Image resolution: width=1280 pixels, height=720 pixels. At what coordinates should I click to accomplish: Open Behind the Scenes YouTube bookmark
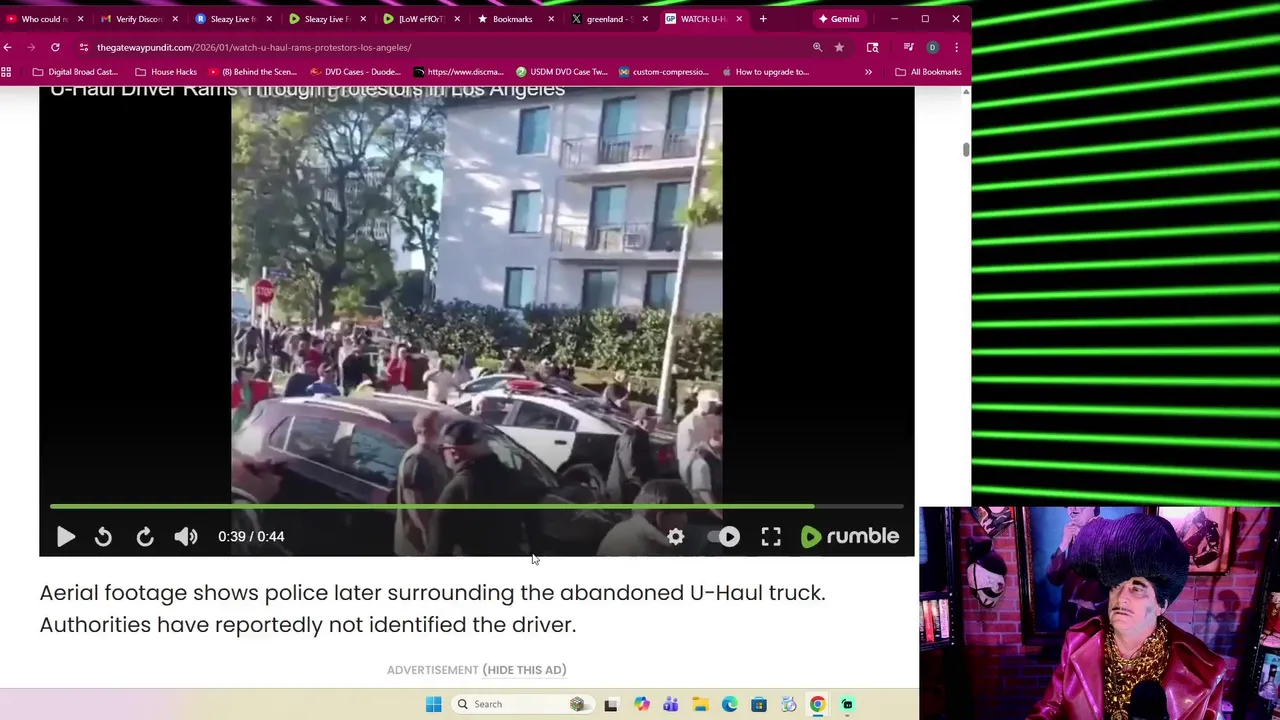point(251,72)
